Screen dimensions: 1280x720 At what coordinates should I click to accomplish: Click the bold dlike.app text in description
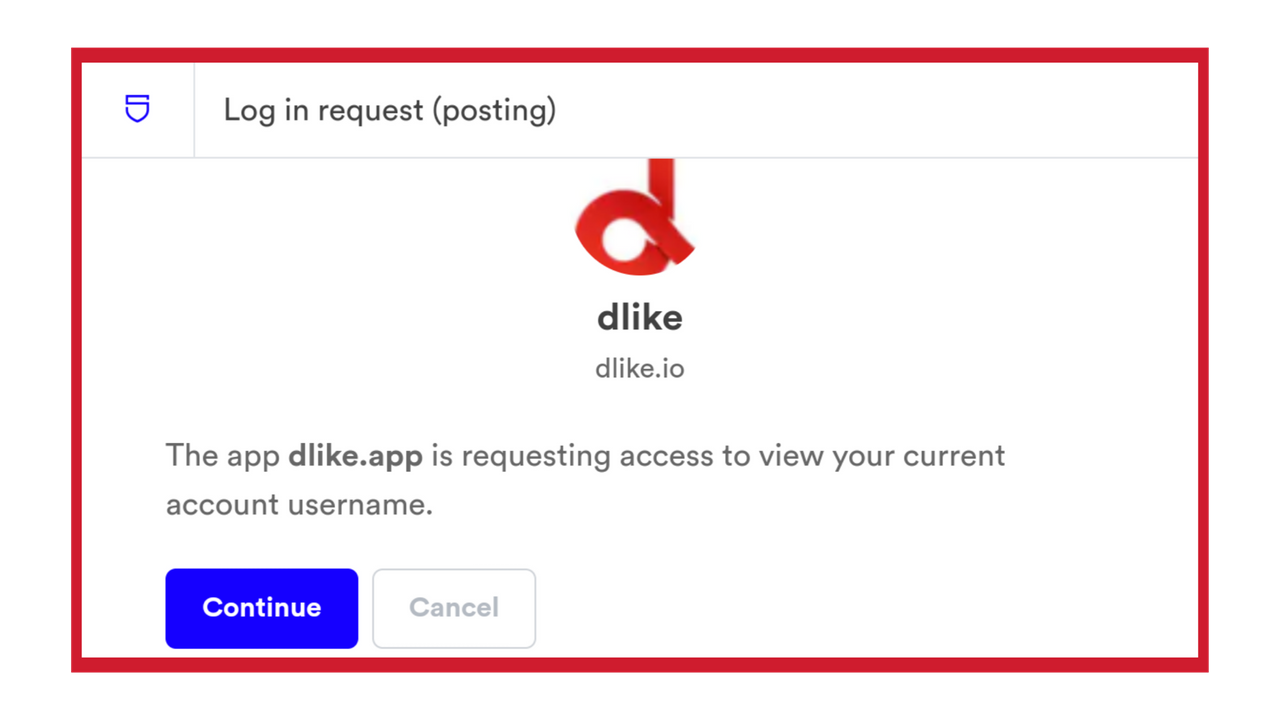(x=355, y=456)
